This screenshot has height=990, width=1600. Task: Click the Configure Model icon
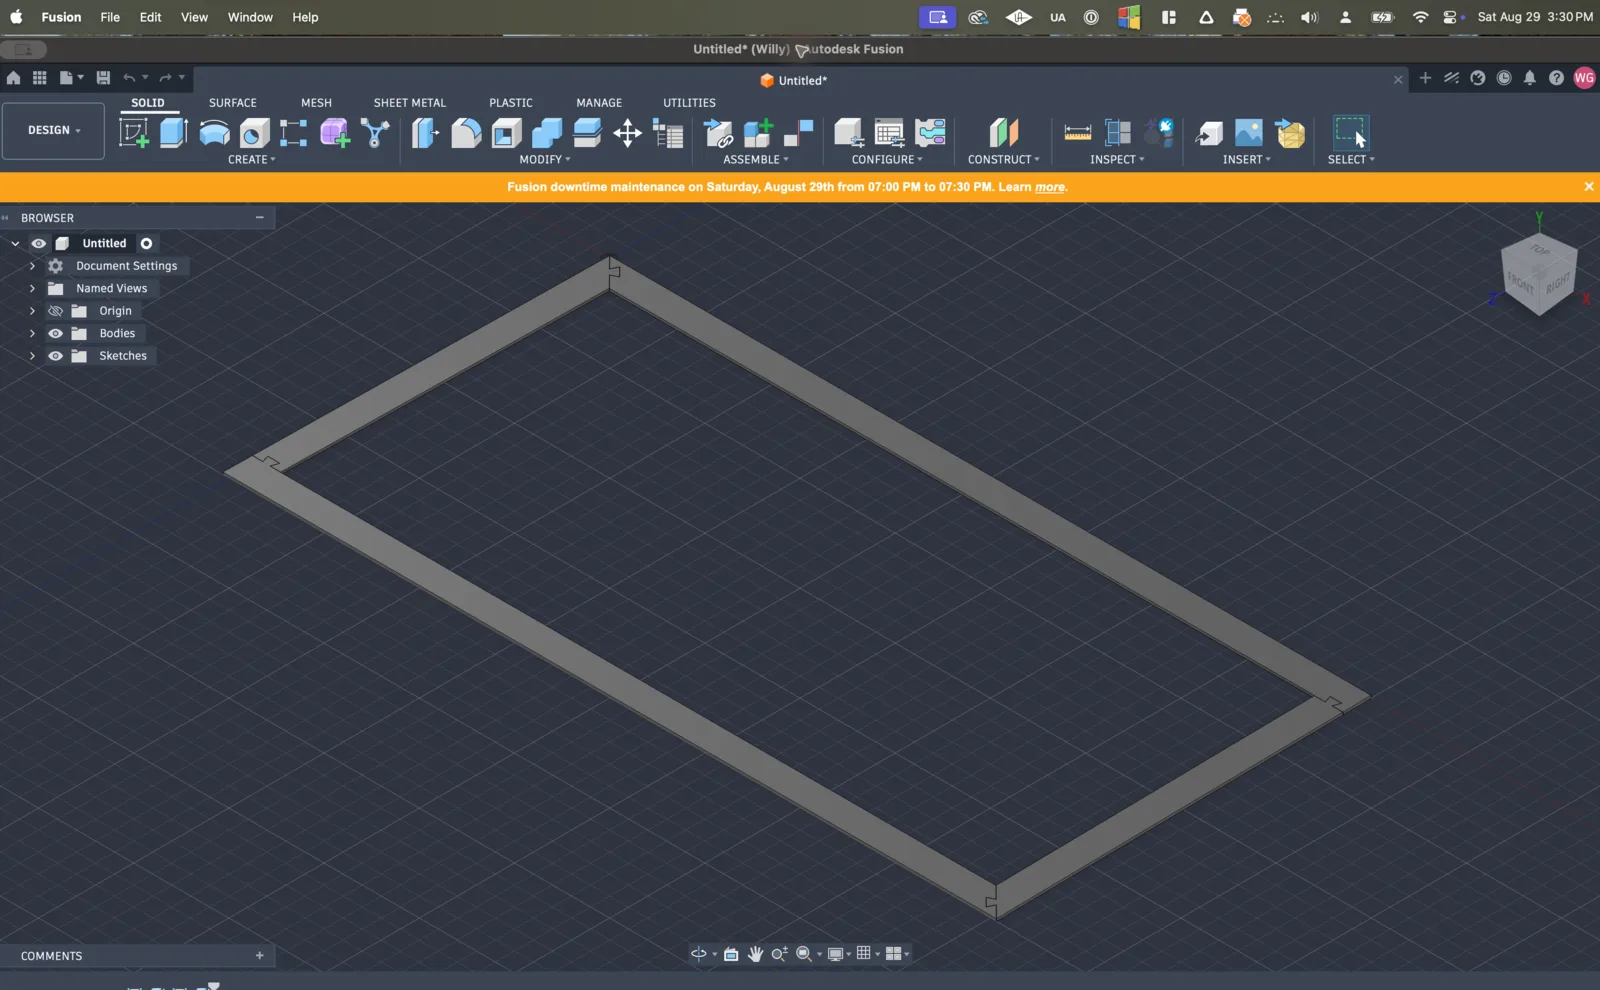(x=849, y=133)
